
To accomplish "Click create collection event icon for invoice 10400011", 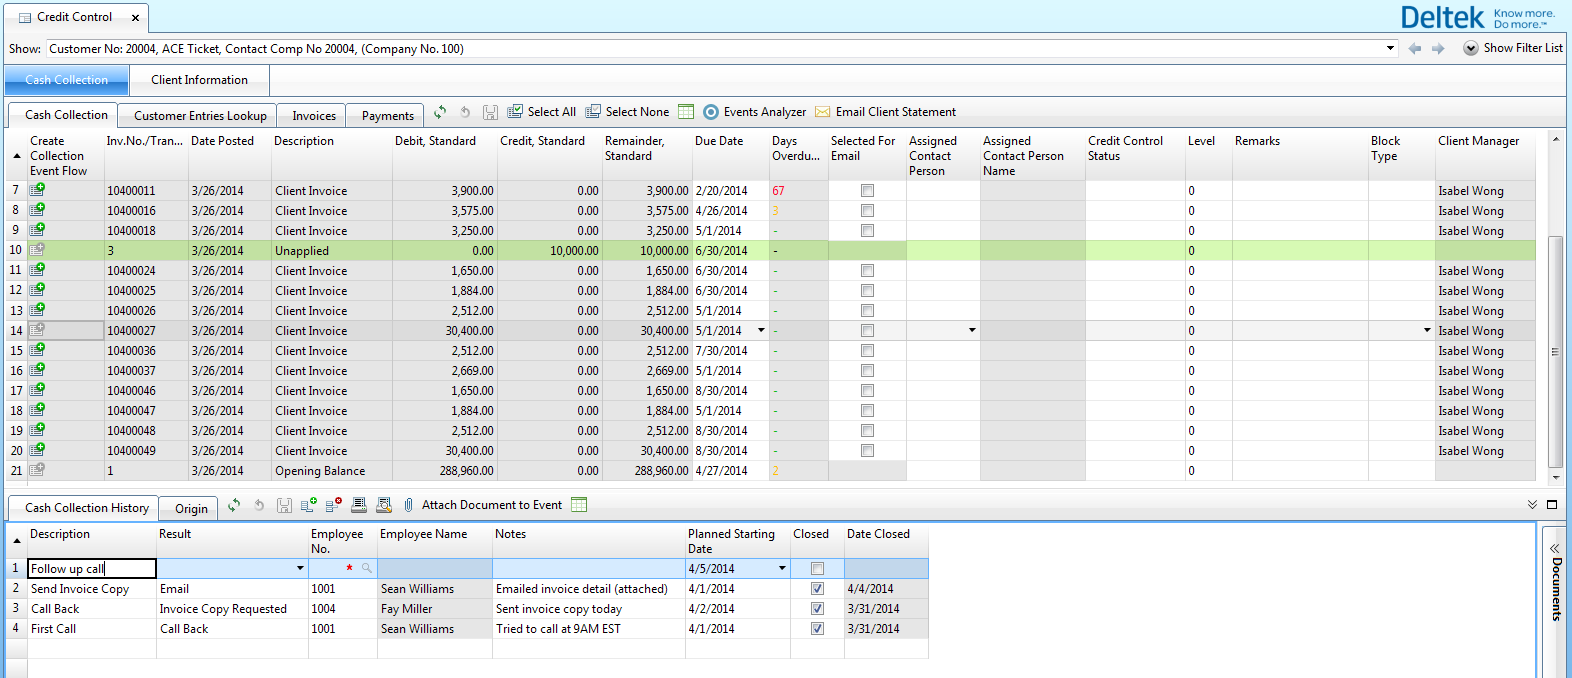I will pyautogui.click(x=37, y=190).
